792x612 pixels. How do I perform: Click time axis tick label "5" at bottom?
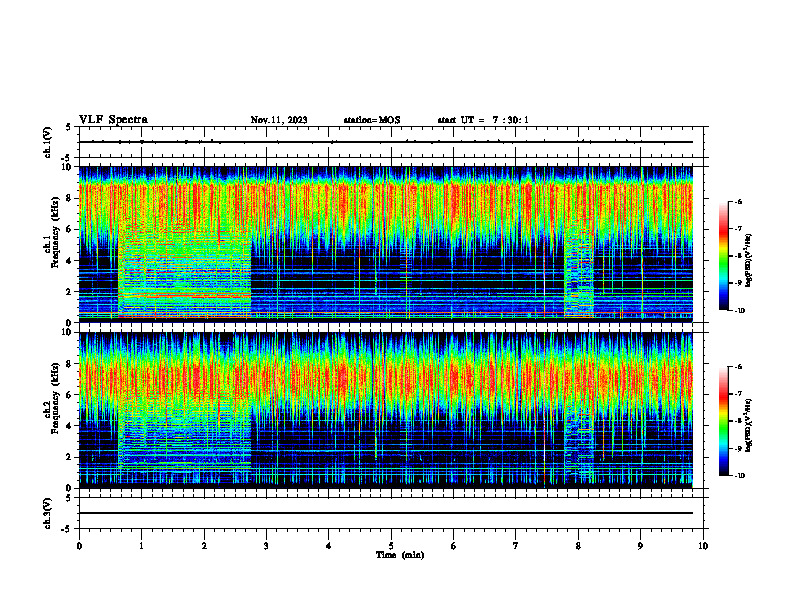[391, 546]
